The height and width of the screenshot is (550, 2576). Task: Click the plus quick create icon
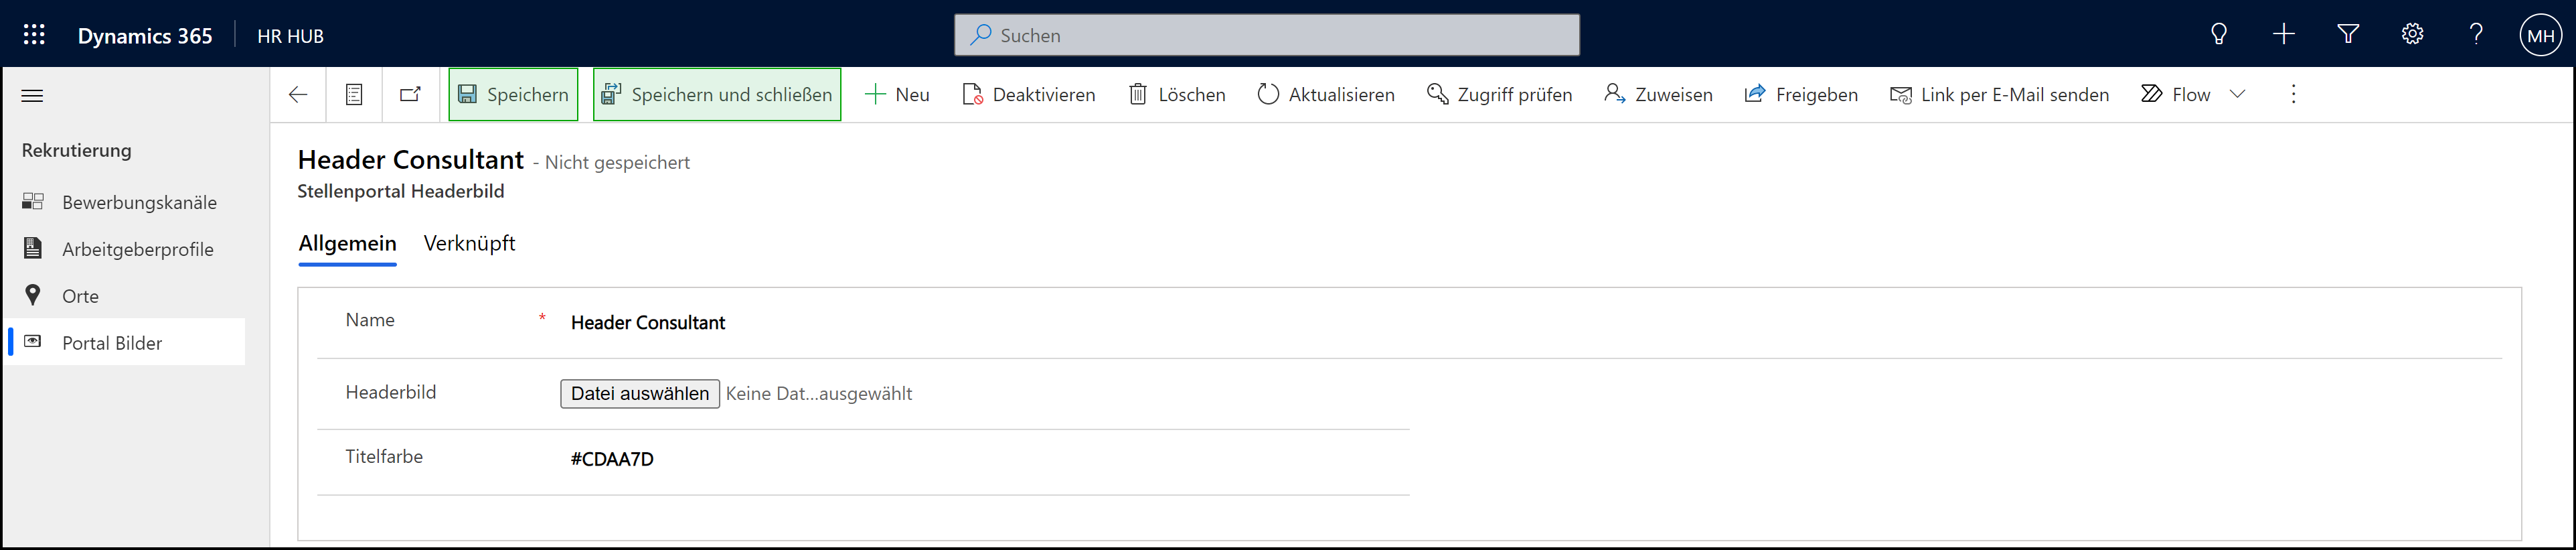click(x=2284, y=35)
